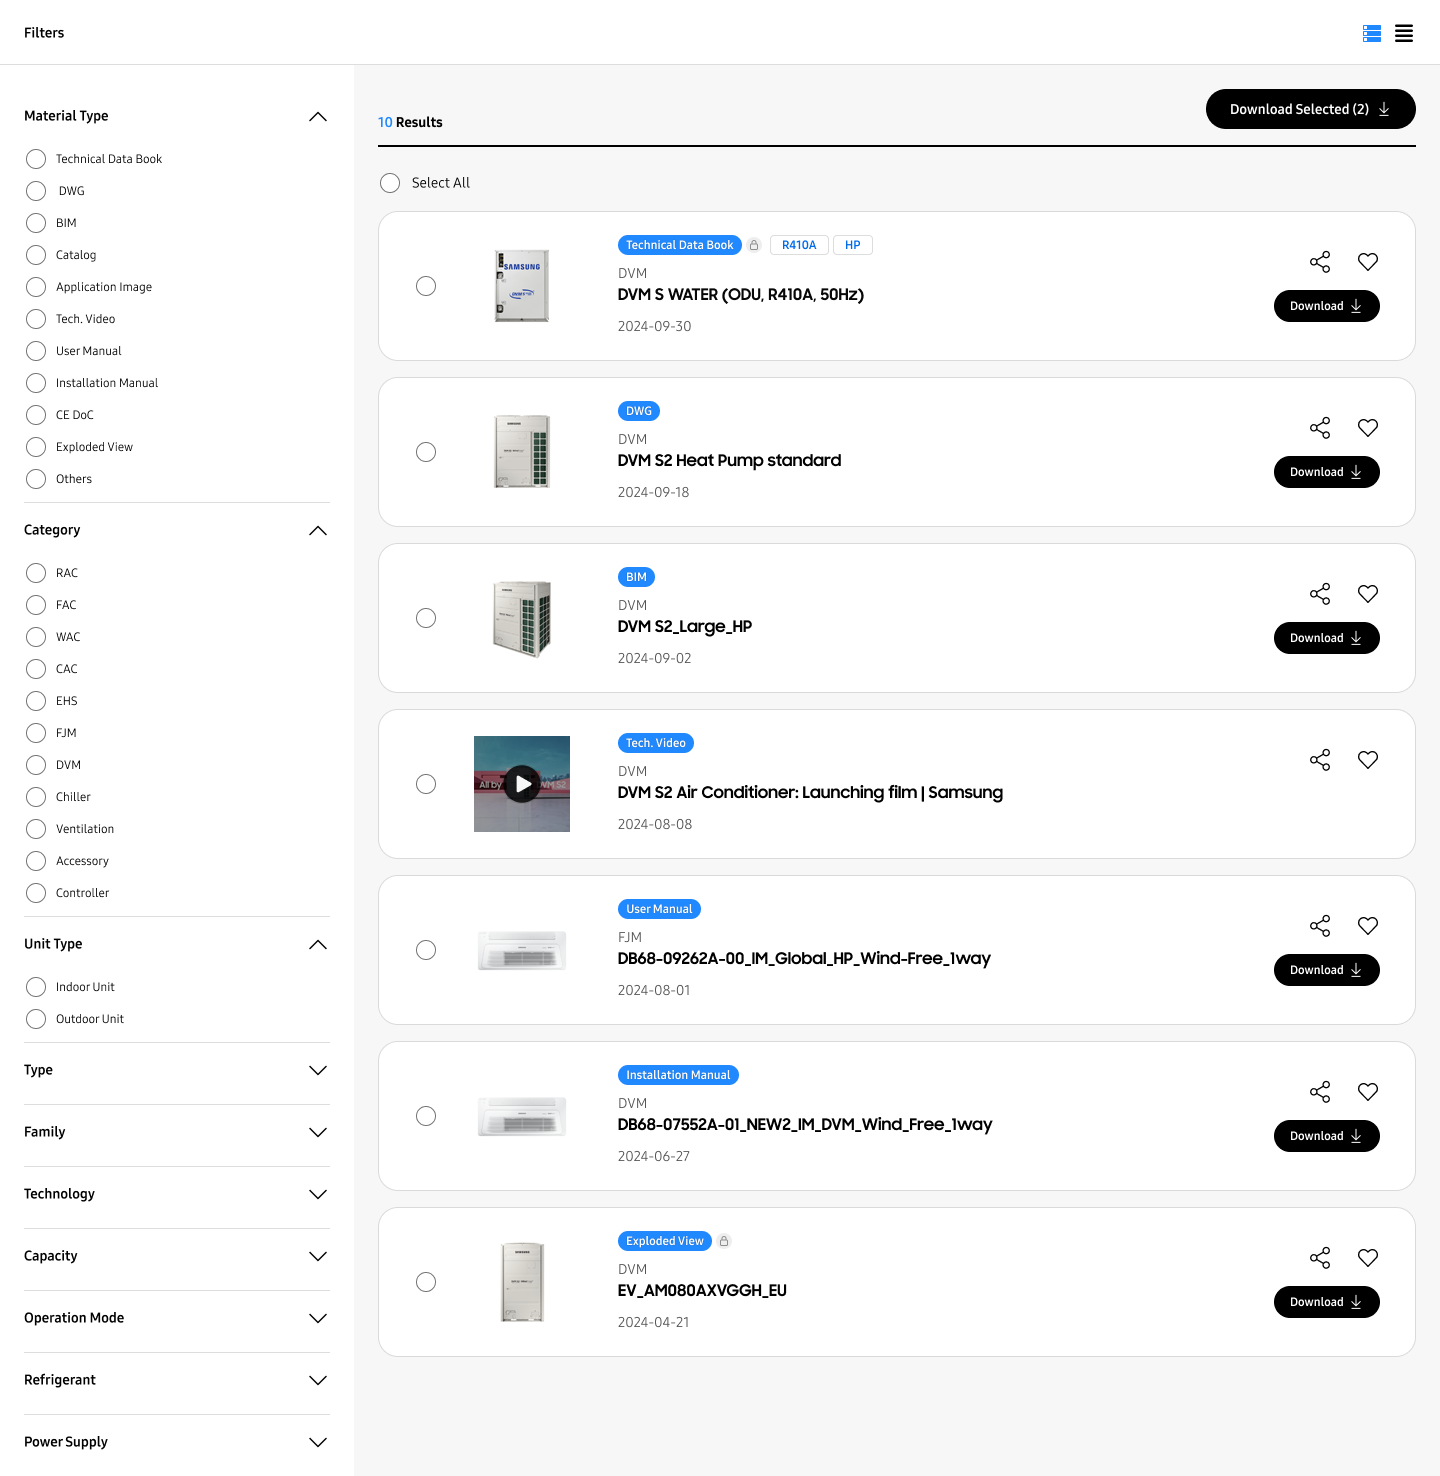Filter by Technical Data Book material
Viewport: 1440px width, 1476px height.
36,159
